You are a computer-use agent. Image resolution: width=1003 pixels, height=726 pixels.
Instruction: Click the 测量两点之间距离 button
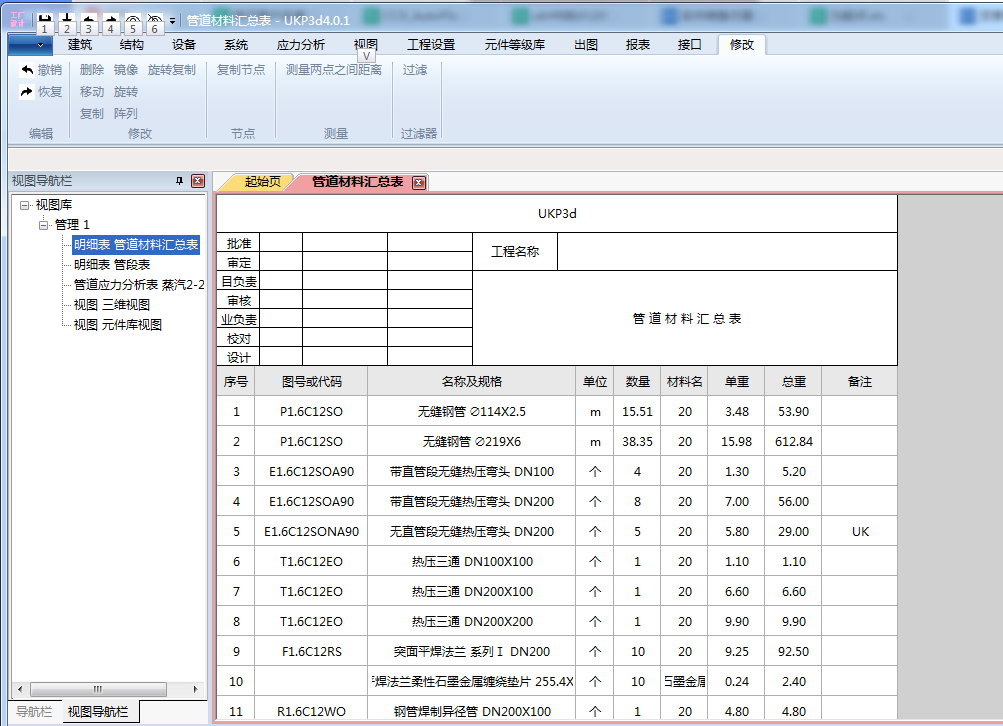click(333, 70)
